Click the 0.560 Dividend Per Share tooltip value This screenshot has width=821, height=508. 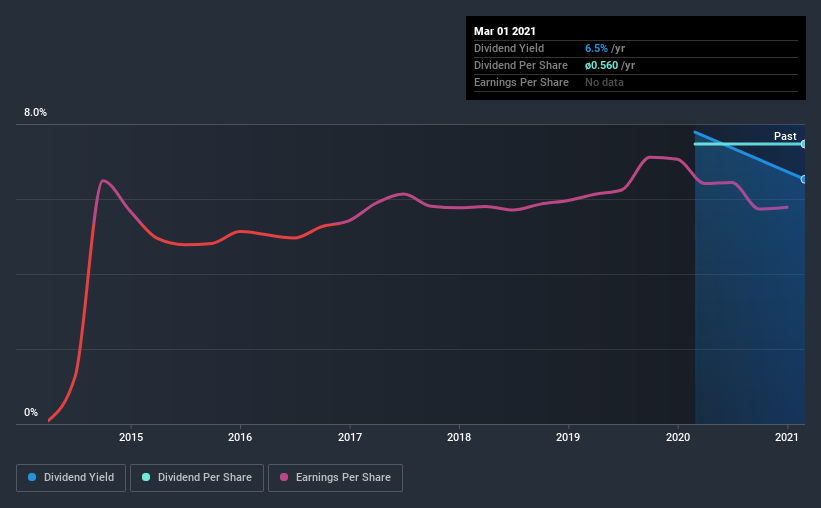602,65
